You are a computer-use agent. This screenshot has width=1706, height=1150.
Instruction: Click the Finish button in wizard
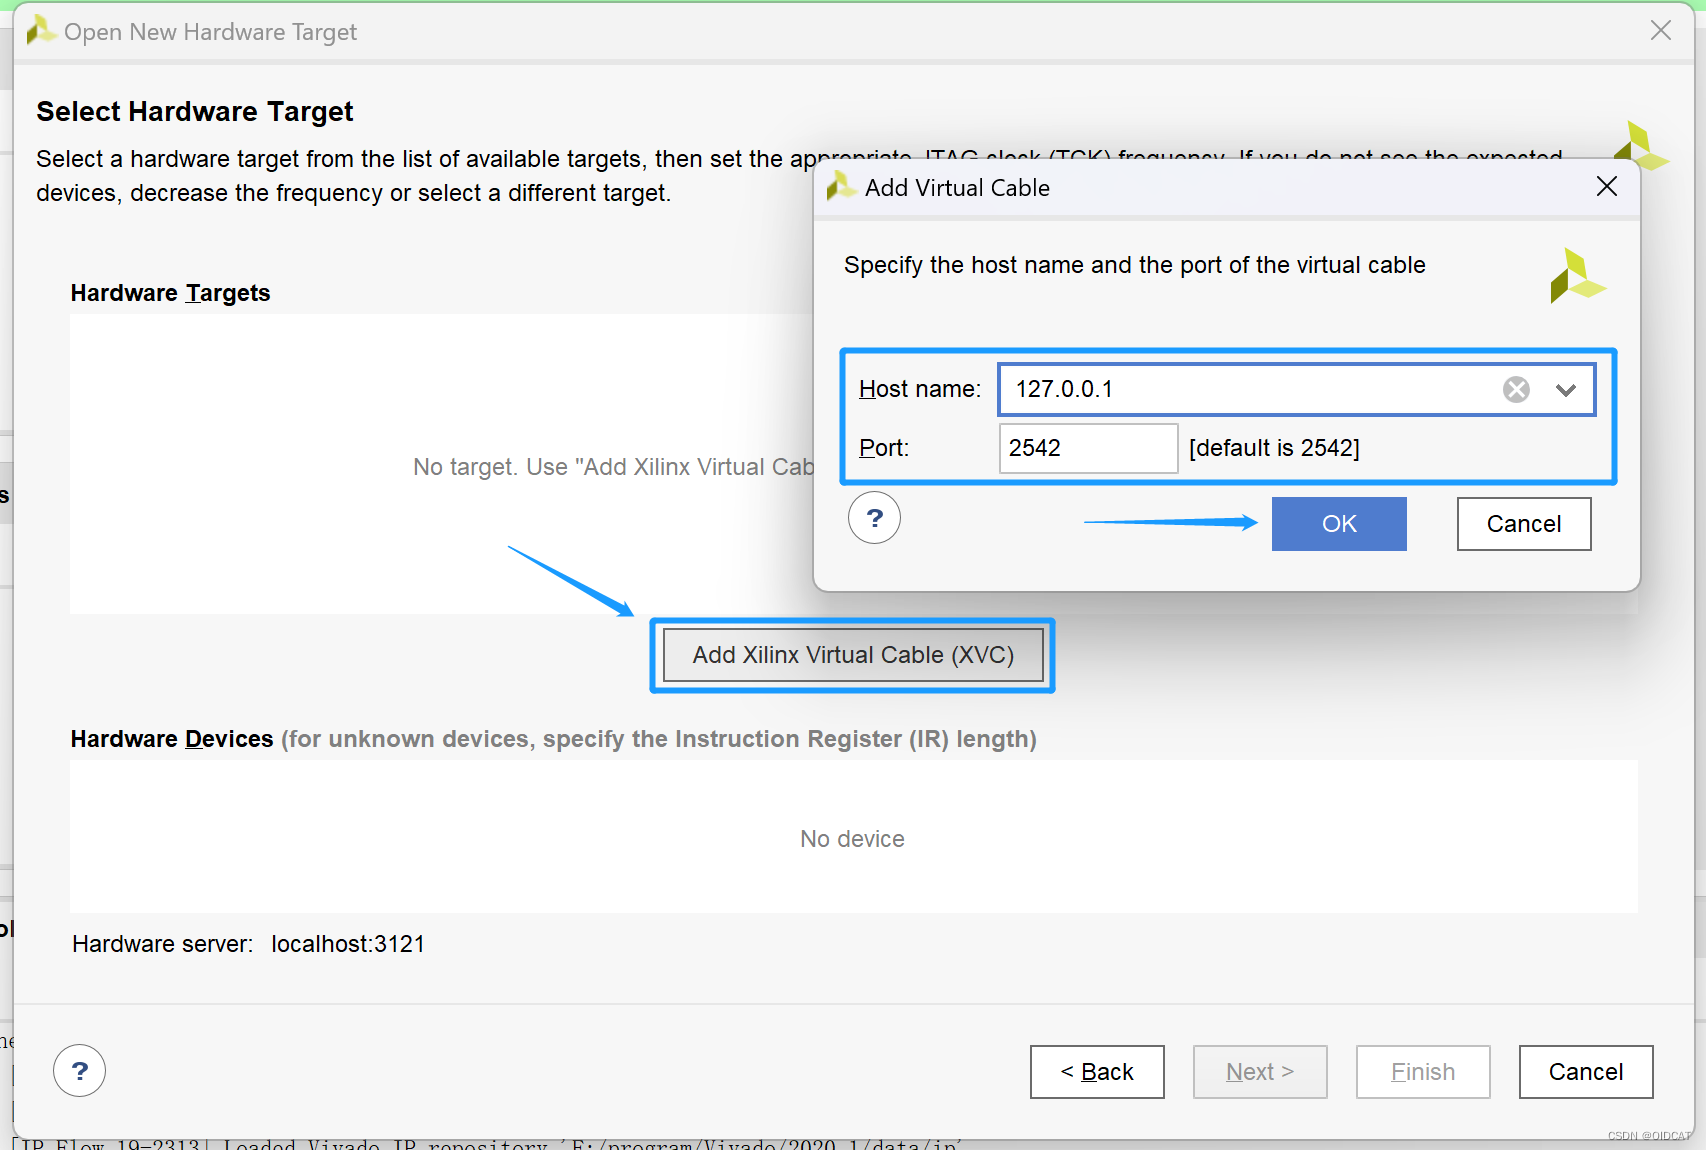click(x=1423, y=1072)
